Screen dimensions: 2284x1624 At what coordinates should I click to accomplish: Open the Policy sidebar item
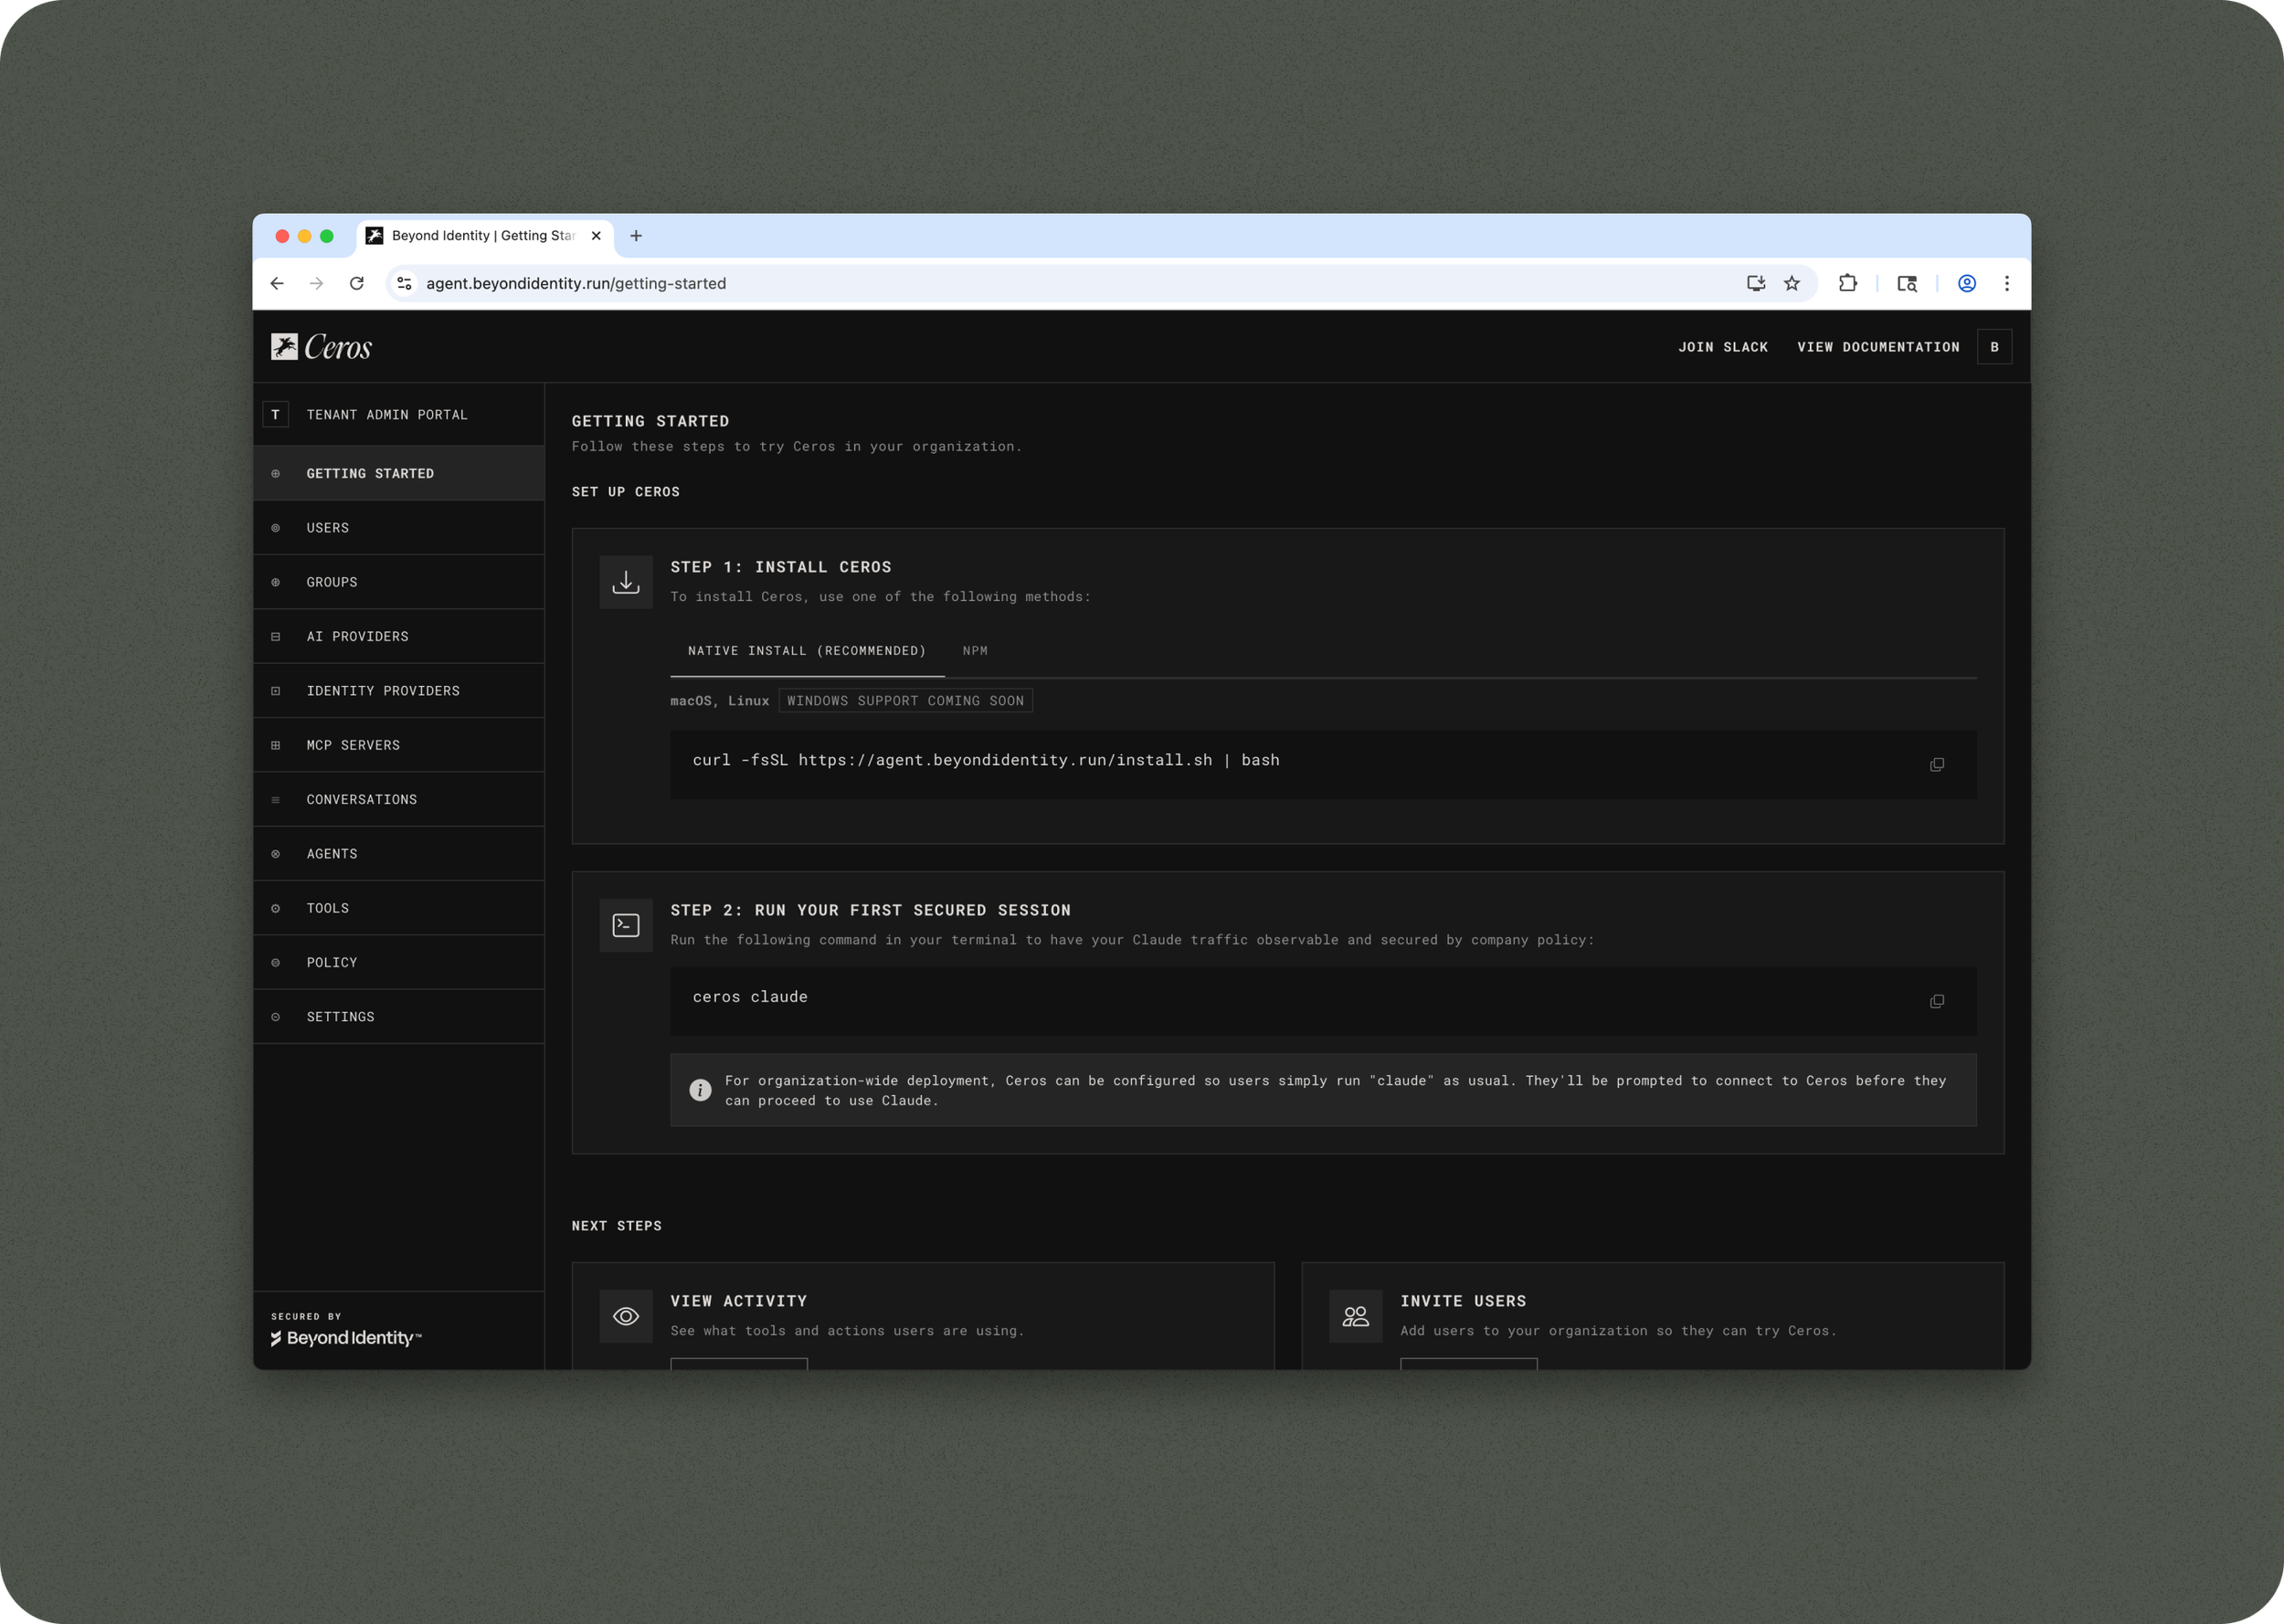(x=331, y=962)
